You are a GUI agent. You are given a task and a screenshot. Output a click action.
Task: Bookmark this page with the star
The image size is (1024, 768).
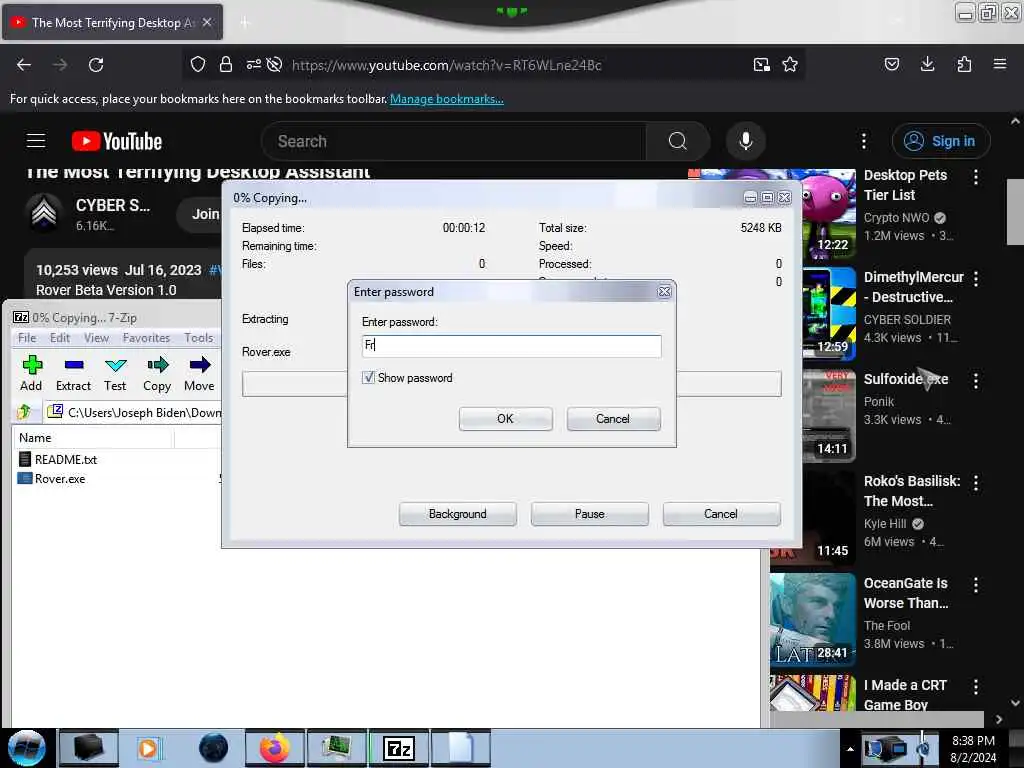pos(790,64)
